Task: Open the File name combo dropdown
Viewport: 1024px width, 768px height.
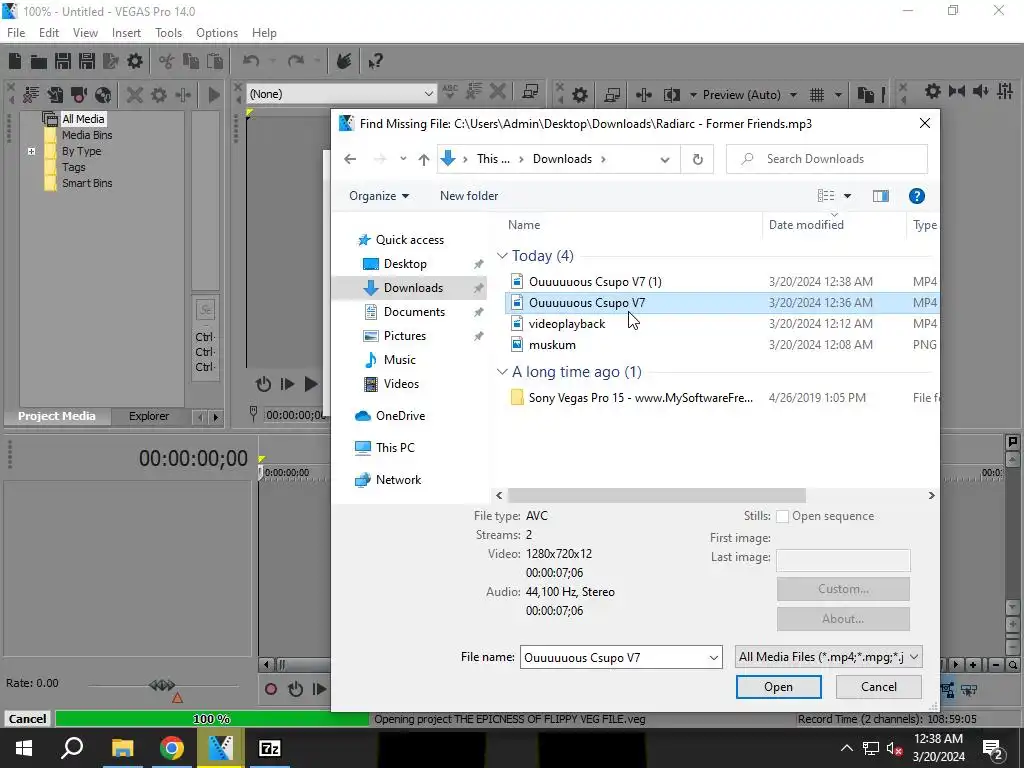Action: [714, 658]
